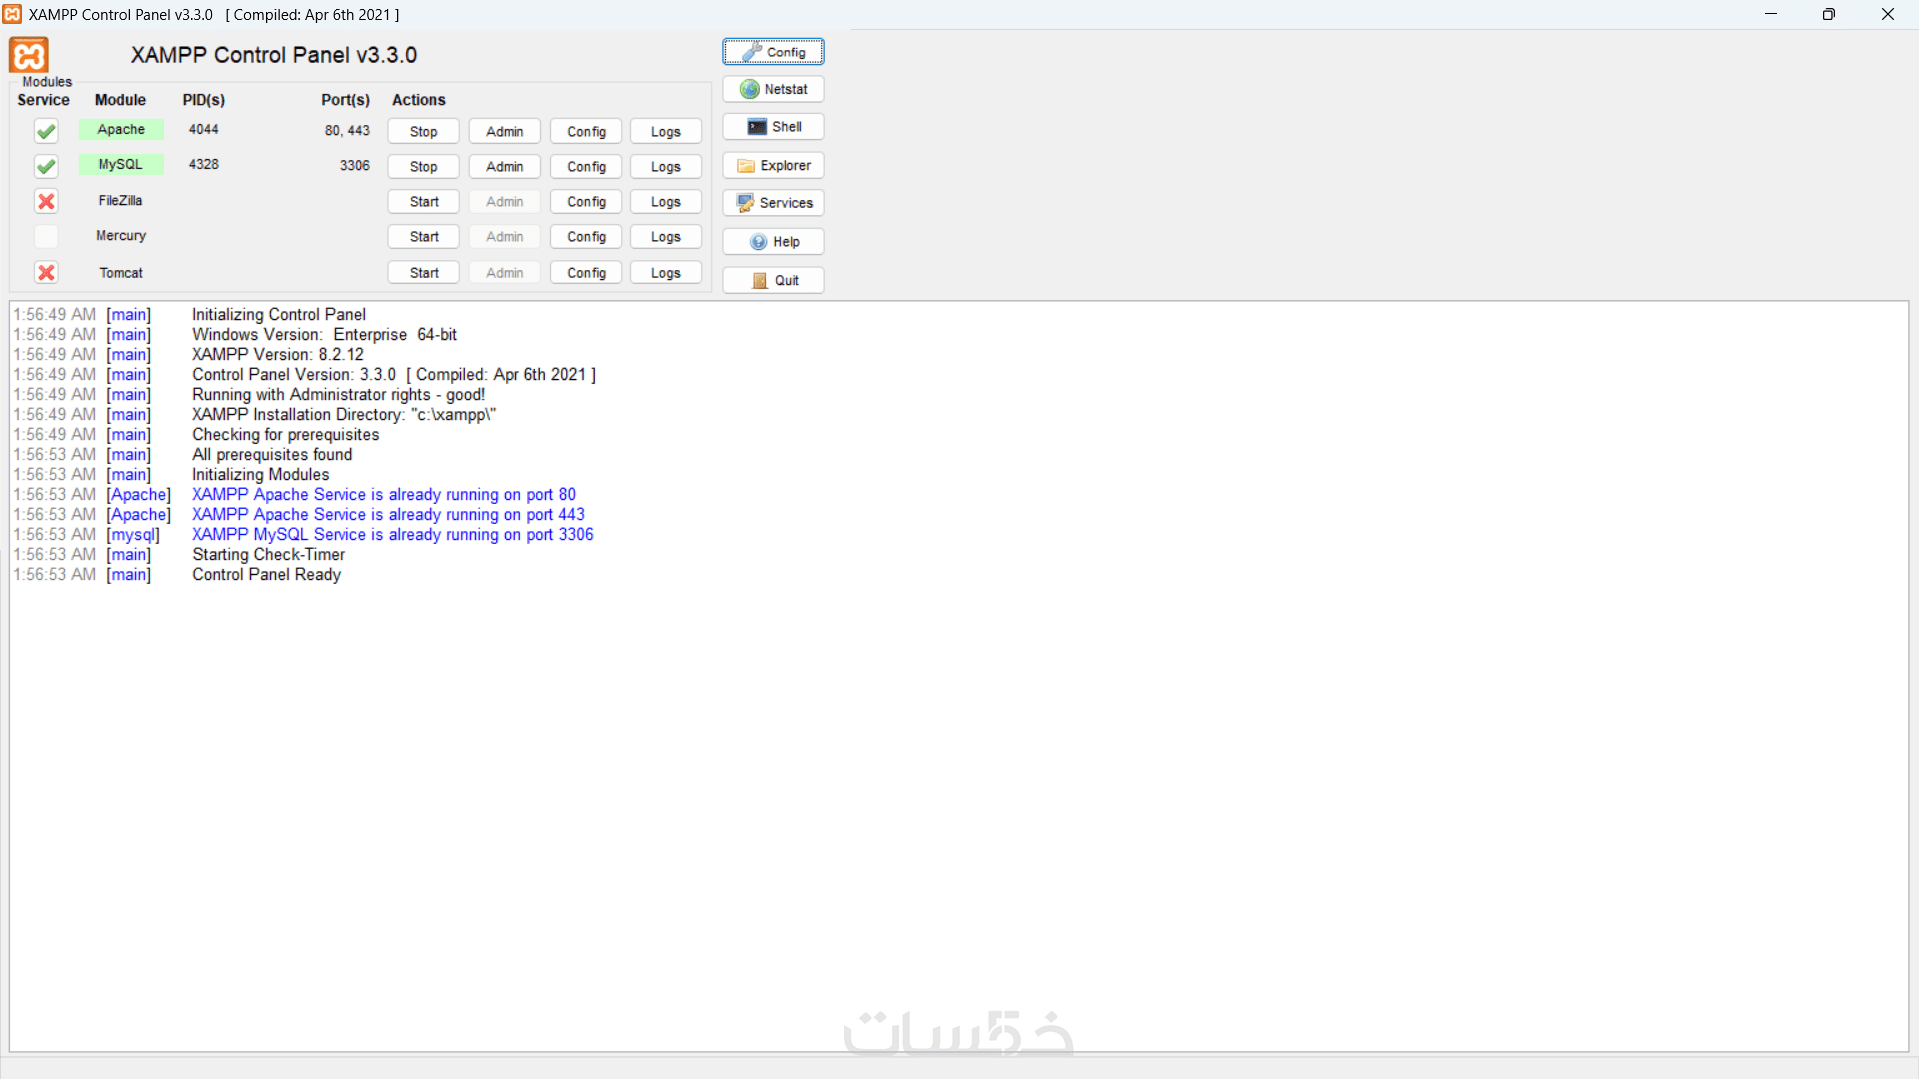Open the Windows Services manager
The height and width of the screenshot is (1079, 1919).
pos(773,203)
